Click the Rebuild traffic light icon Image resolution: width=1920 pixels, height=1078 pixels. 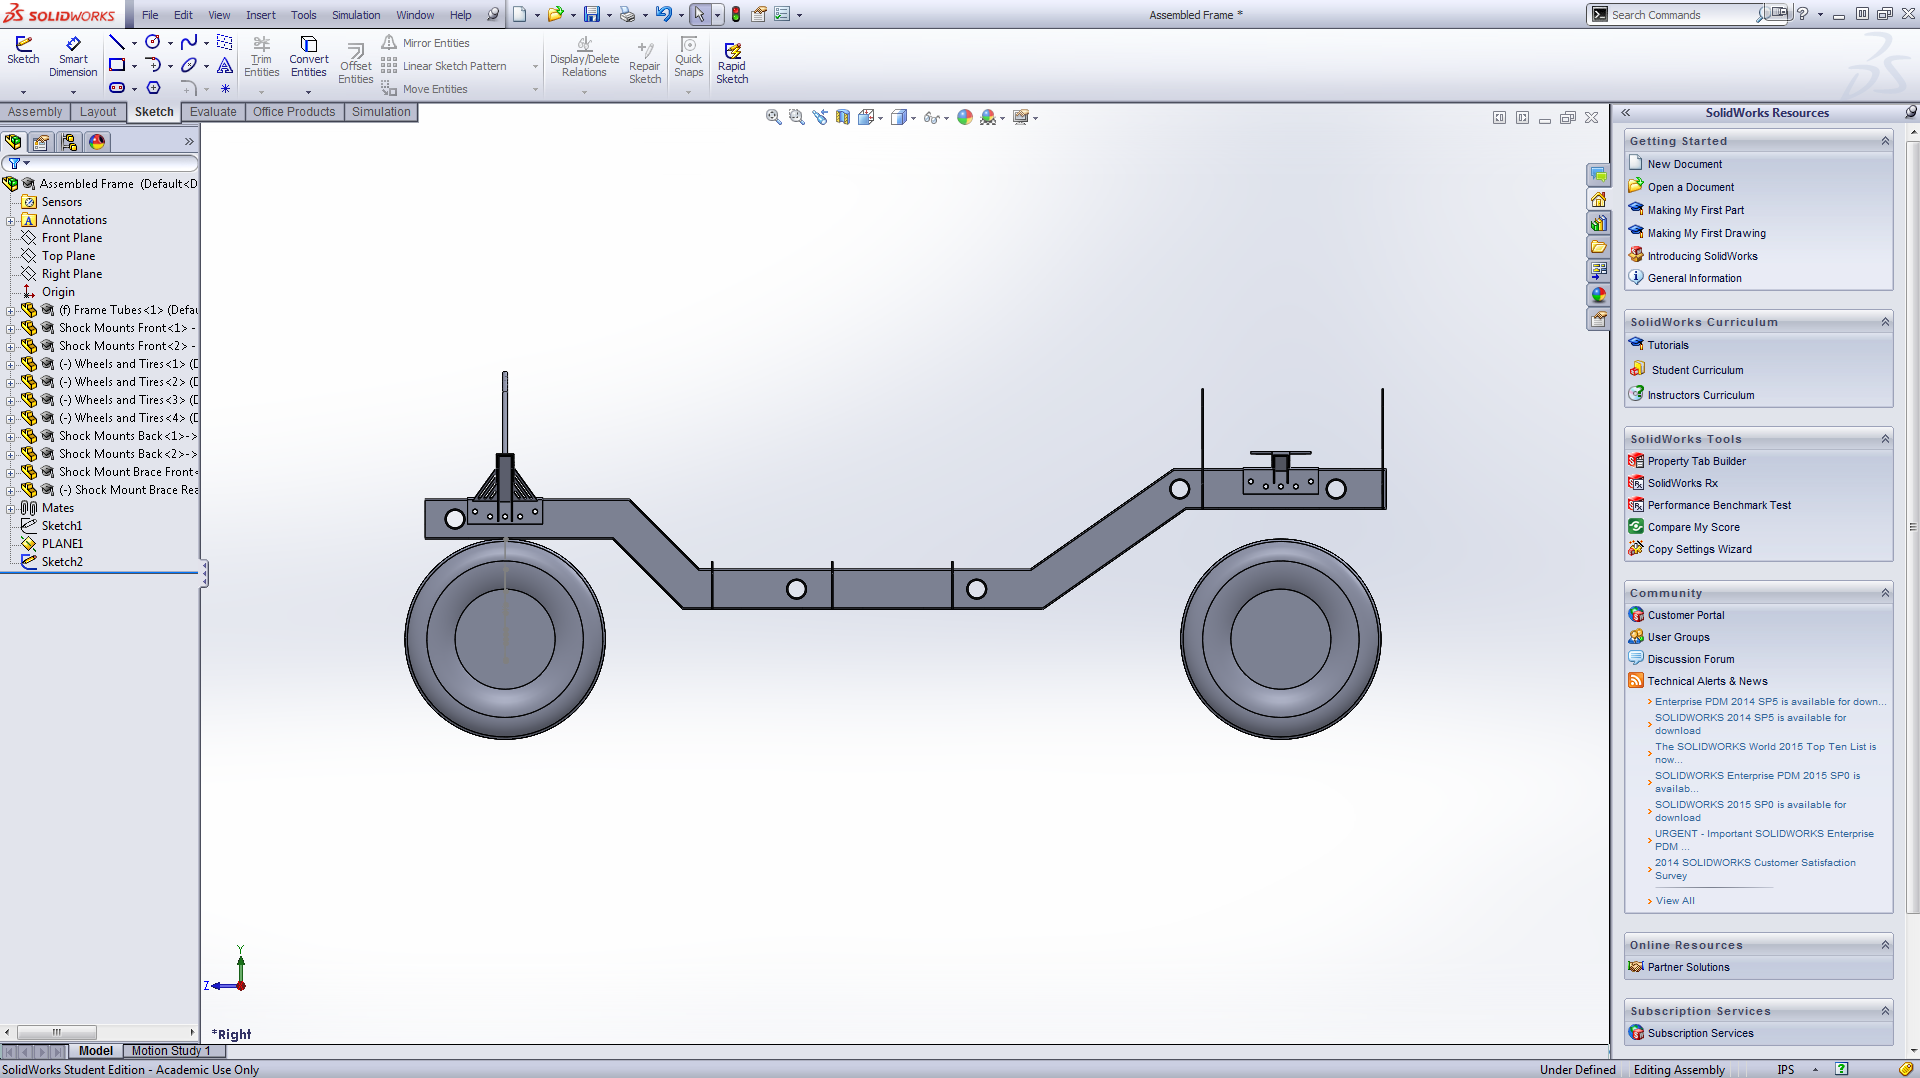coord(736,15)
